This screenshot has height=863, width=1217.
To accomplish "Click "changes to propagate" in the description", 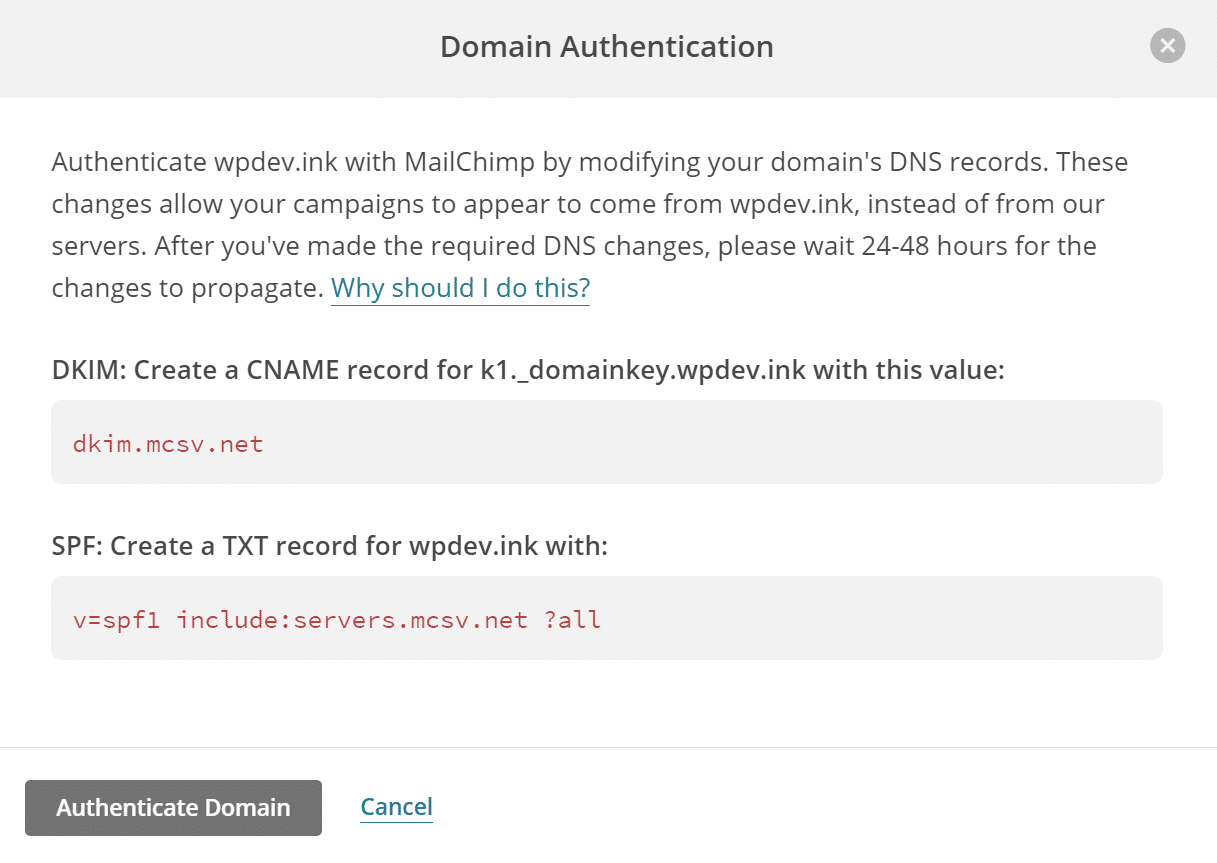I will click(x=187, y=288).
